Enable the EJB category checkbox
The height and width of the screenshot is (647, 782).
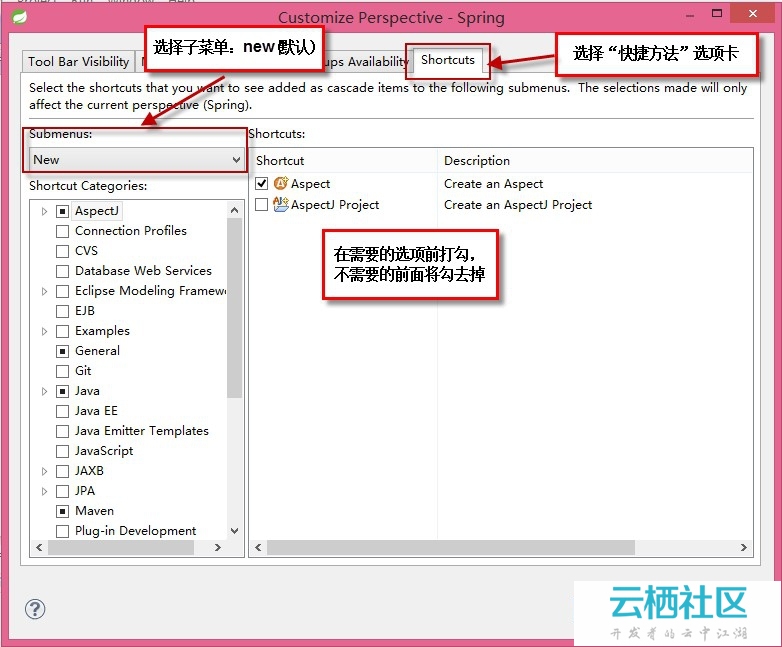(62, 311)
